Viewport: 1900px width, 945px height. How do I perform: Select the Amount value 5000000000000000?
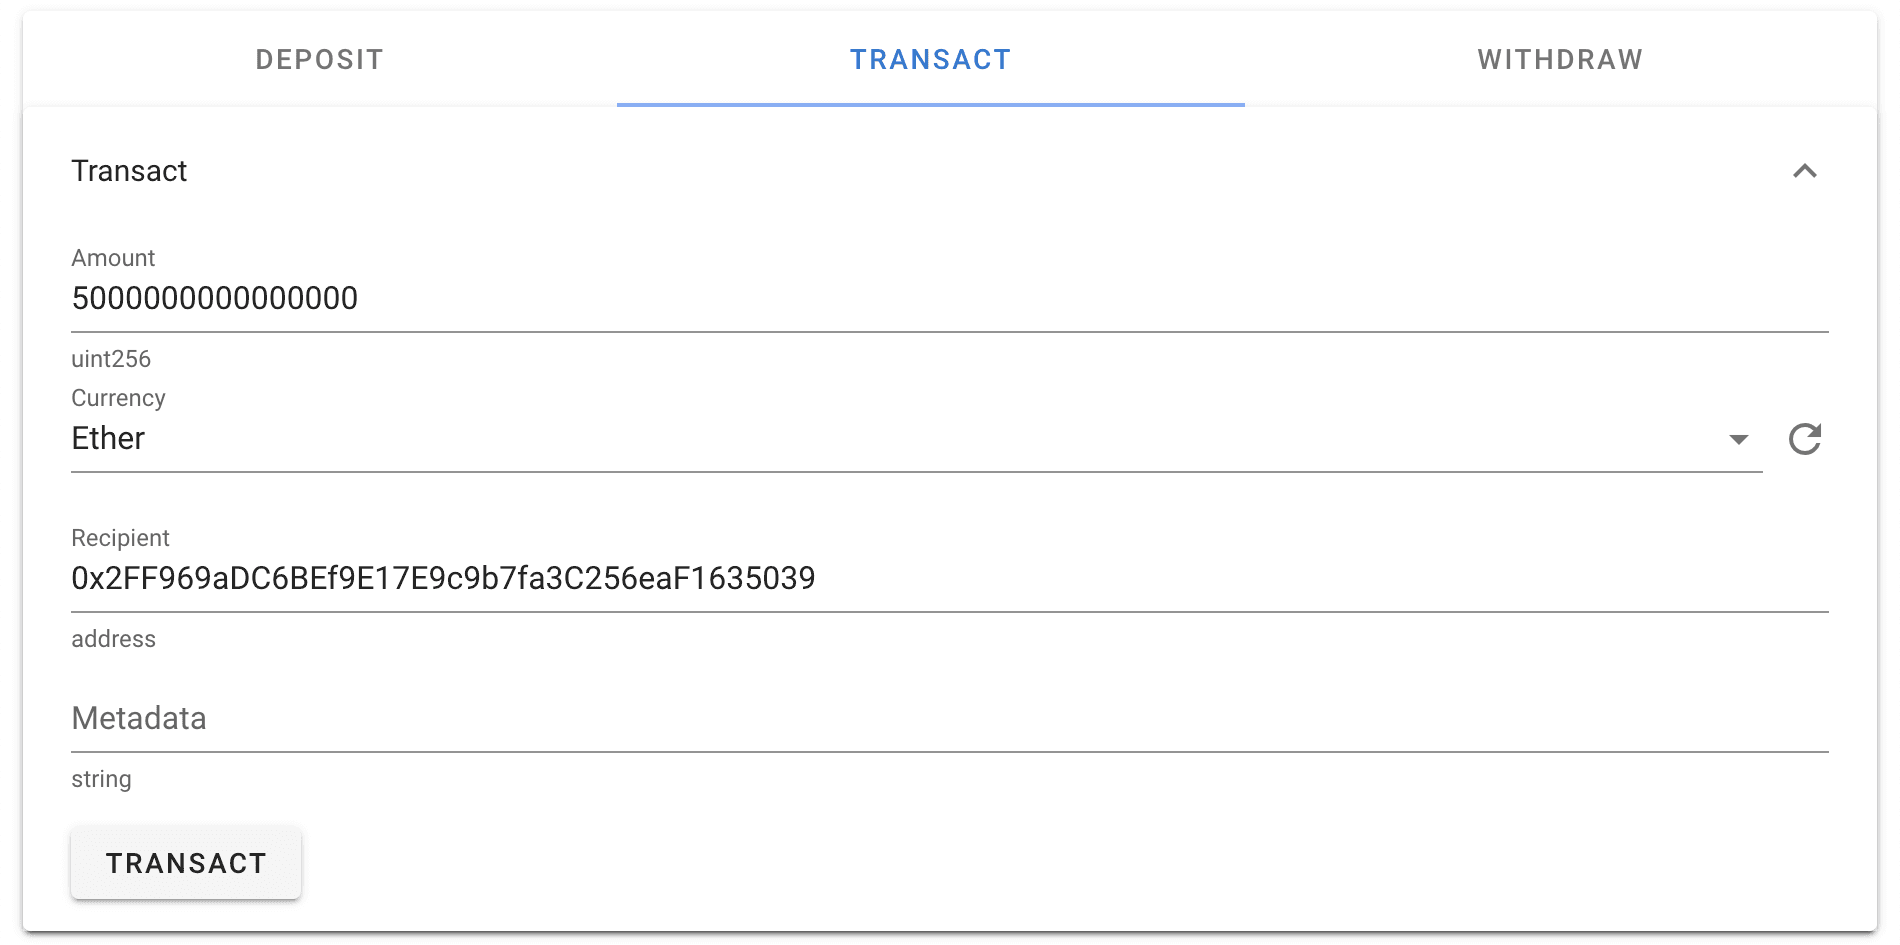[x=214, y=298]
